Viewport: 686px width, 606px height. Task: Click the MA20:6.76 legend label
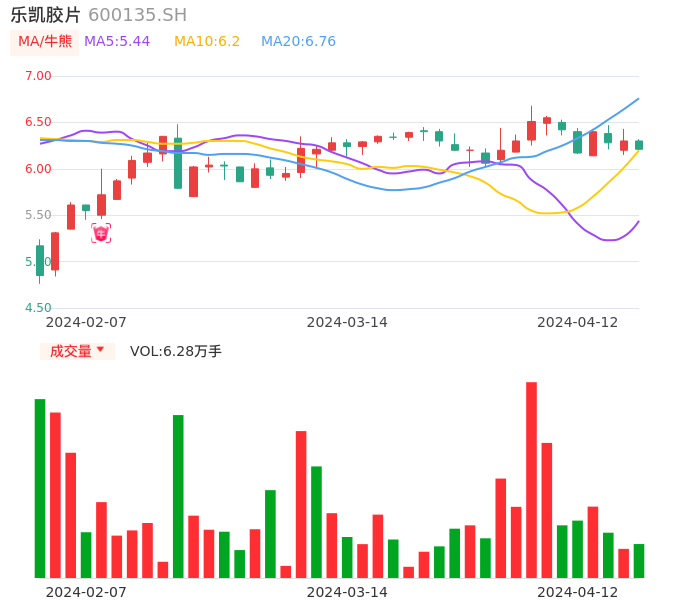coord(298,42)
